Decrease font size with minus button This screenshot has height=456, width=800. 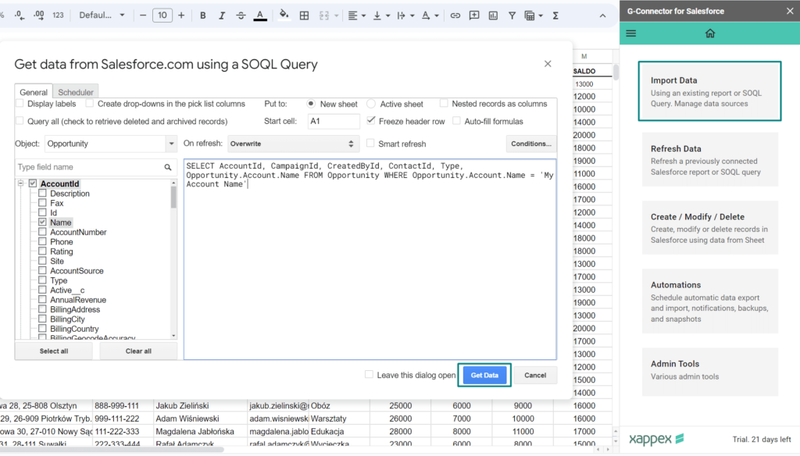click(143, 15)
